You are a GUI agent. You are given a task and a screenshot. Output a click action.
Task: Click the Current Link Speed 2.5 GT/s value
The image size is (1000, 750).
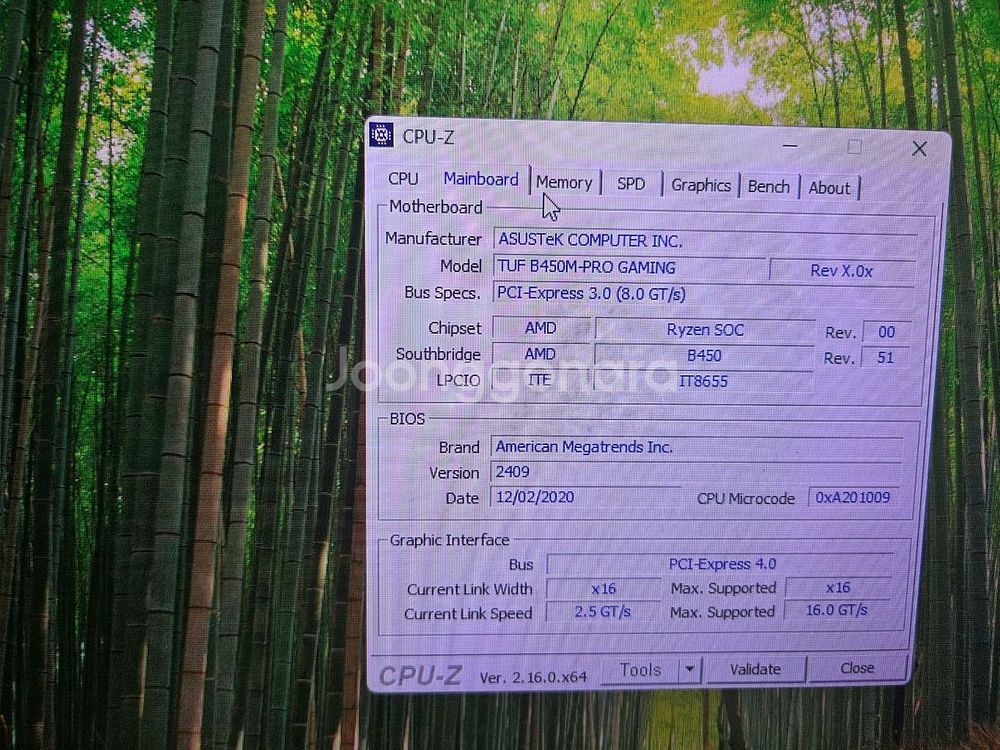coord(603,612)
